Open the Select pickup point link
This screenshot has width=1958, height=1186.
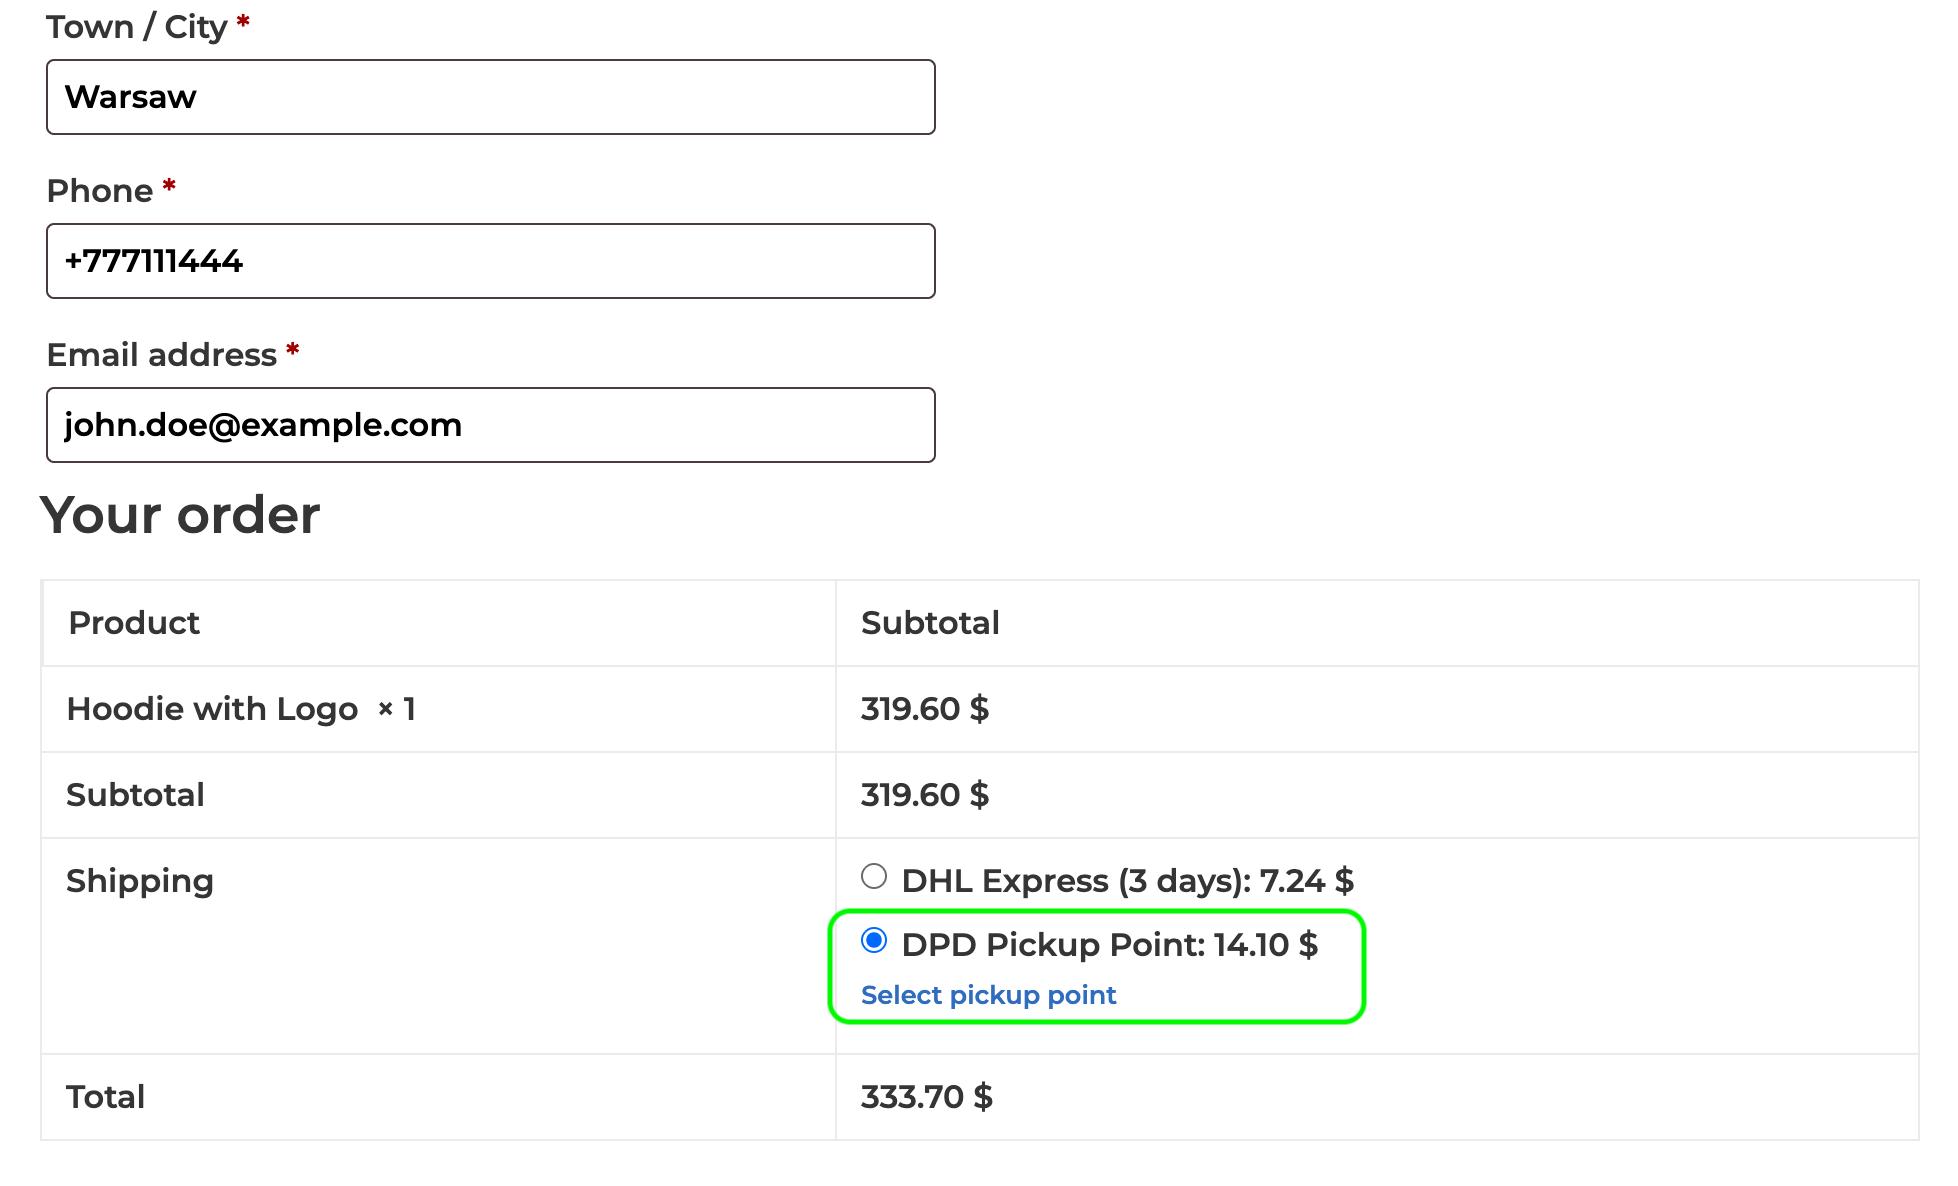coord(988,995)
